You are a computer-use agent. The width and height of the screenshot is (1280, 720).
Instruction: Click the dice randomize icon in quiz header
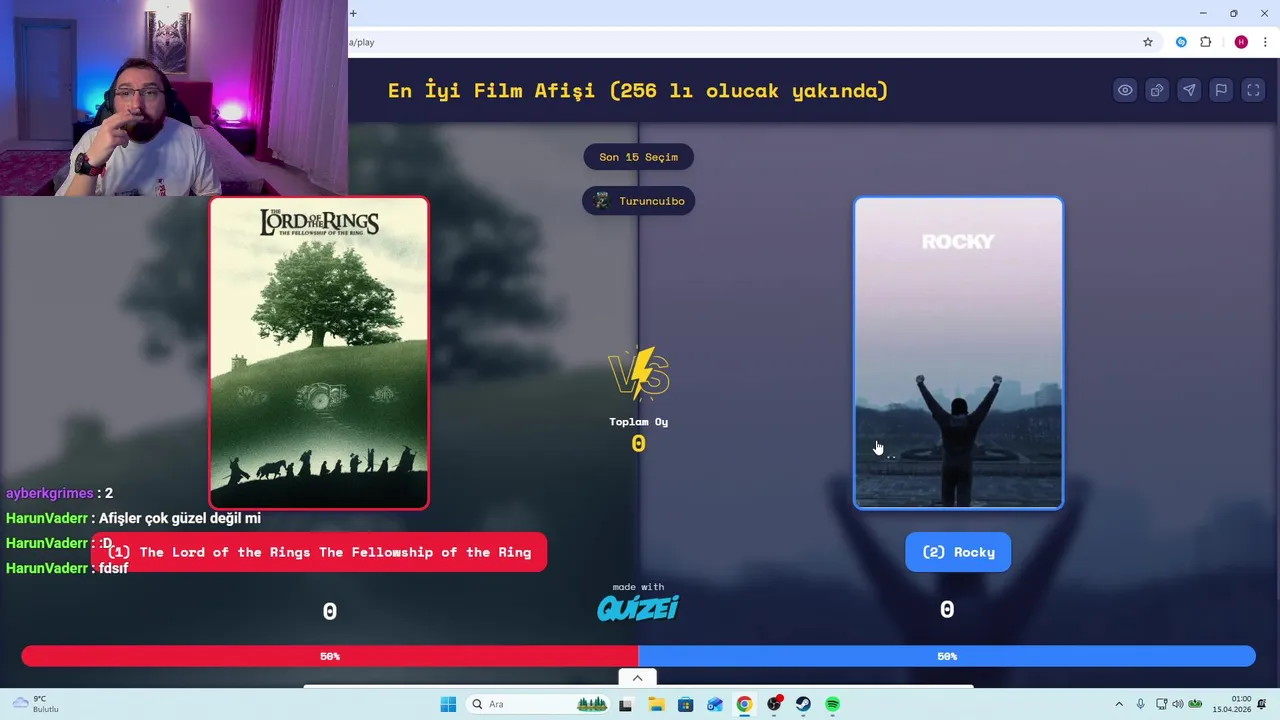point(1157,90)
